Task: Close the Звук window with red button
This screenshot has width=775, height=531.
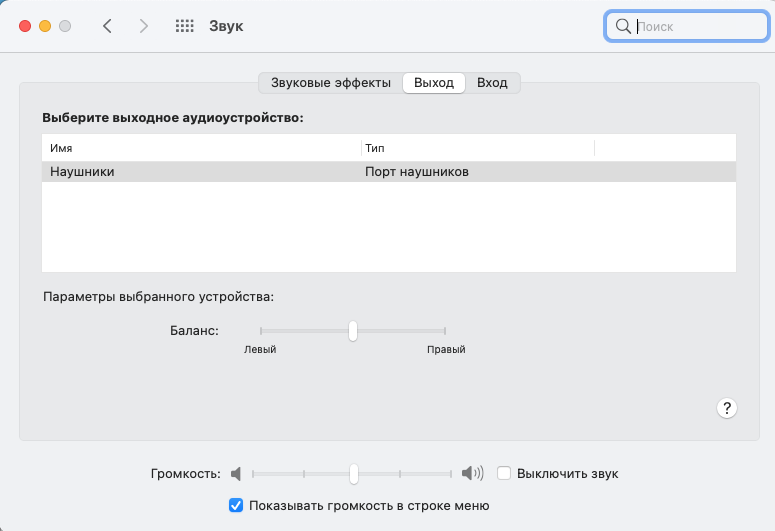Action: click(25, 26)
